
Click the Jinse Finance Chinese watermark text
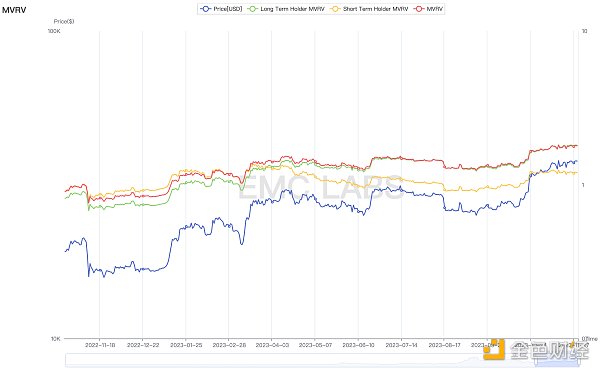click(x=549, y=350)
